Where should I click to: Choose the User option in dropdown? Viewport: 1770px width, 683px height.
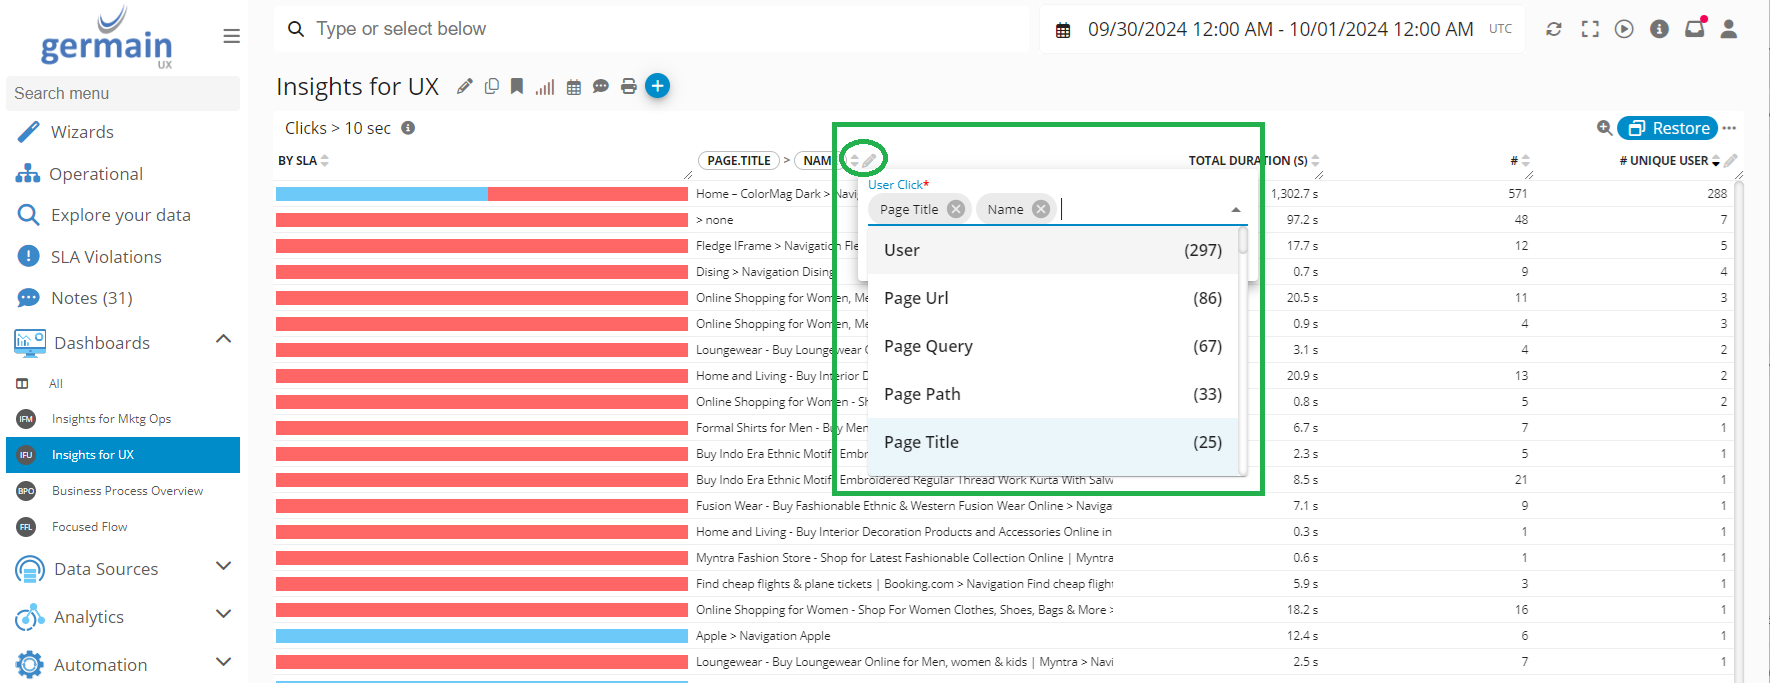point(1052,250)
